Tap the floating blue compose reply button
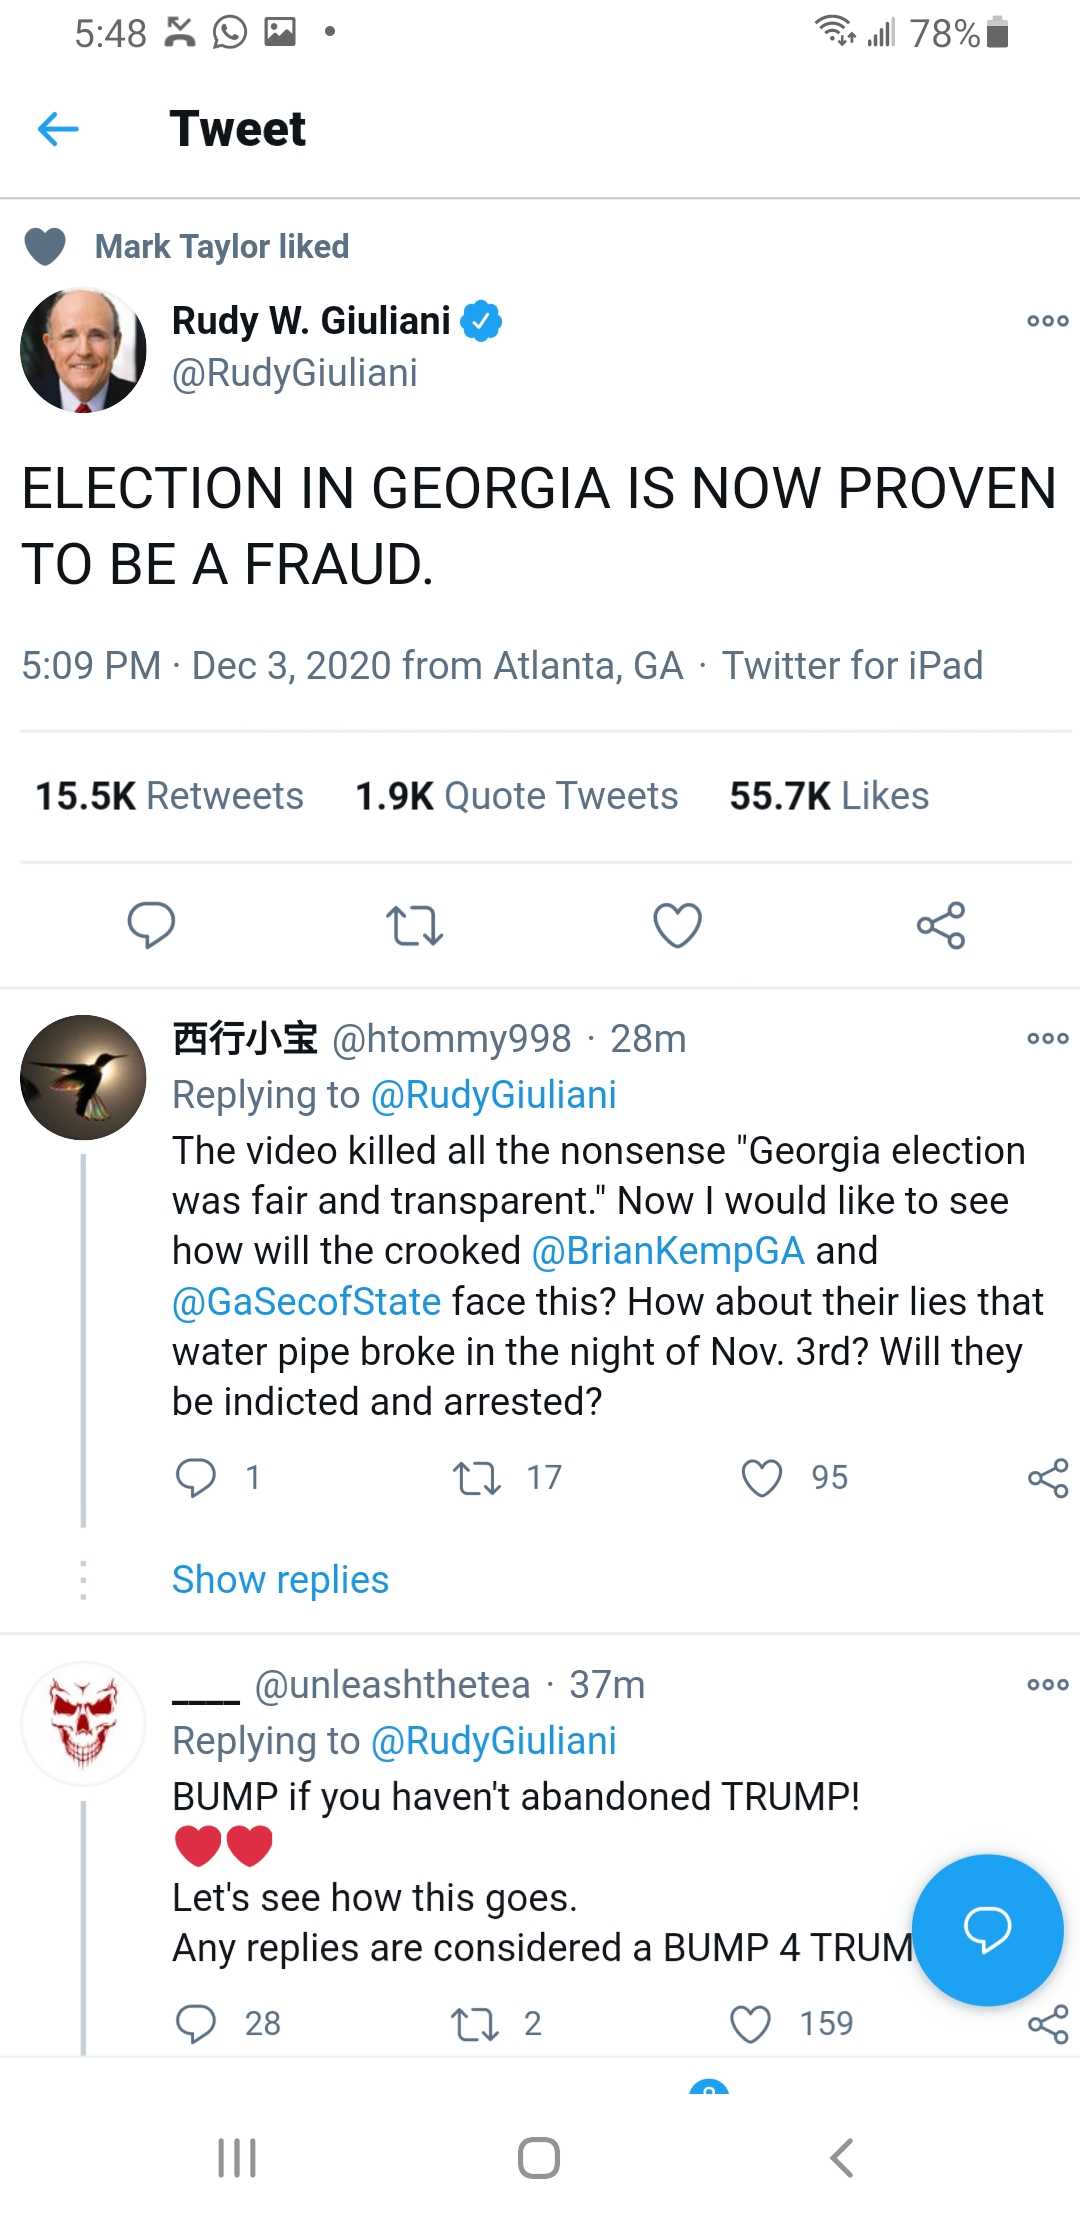This screenshot has width=1080, height=2220. click(x=987, y=1929)
